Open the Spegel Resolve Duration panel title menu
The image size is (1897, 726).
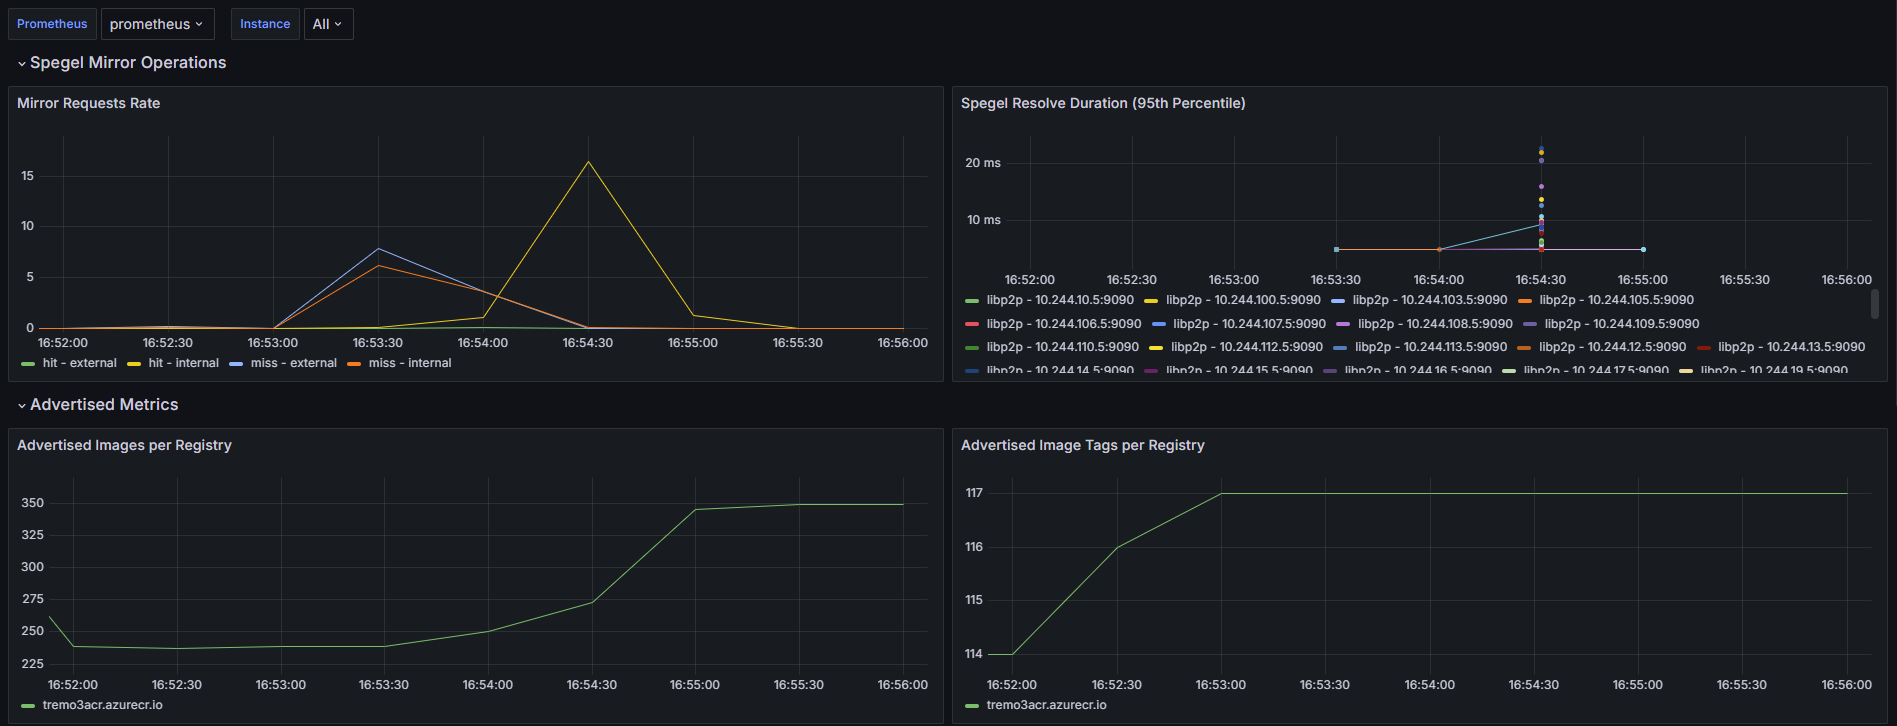click(1102, 103)
